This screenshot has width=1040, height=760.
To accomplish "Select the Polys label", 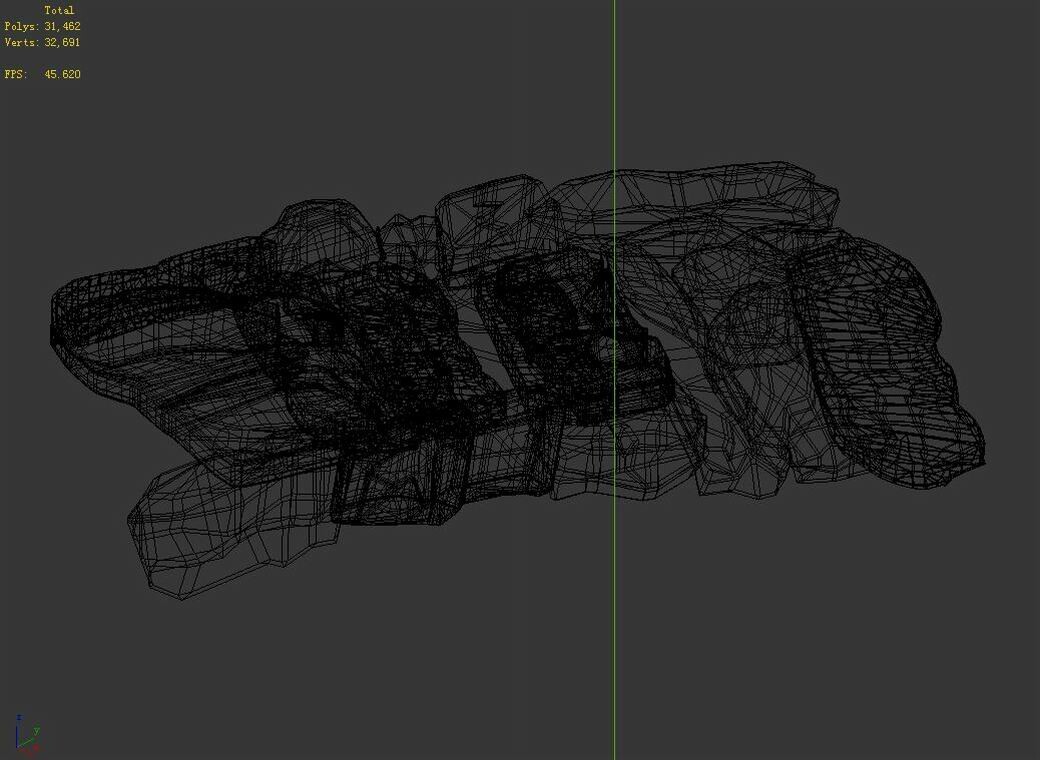I will point(22,27).
